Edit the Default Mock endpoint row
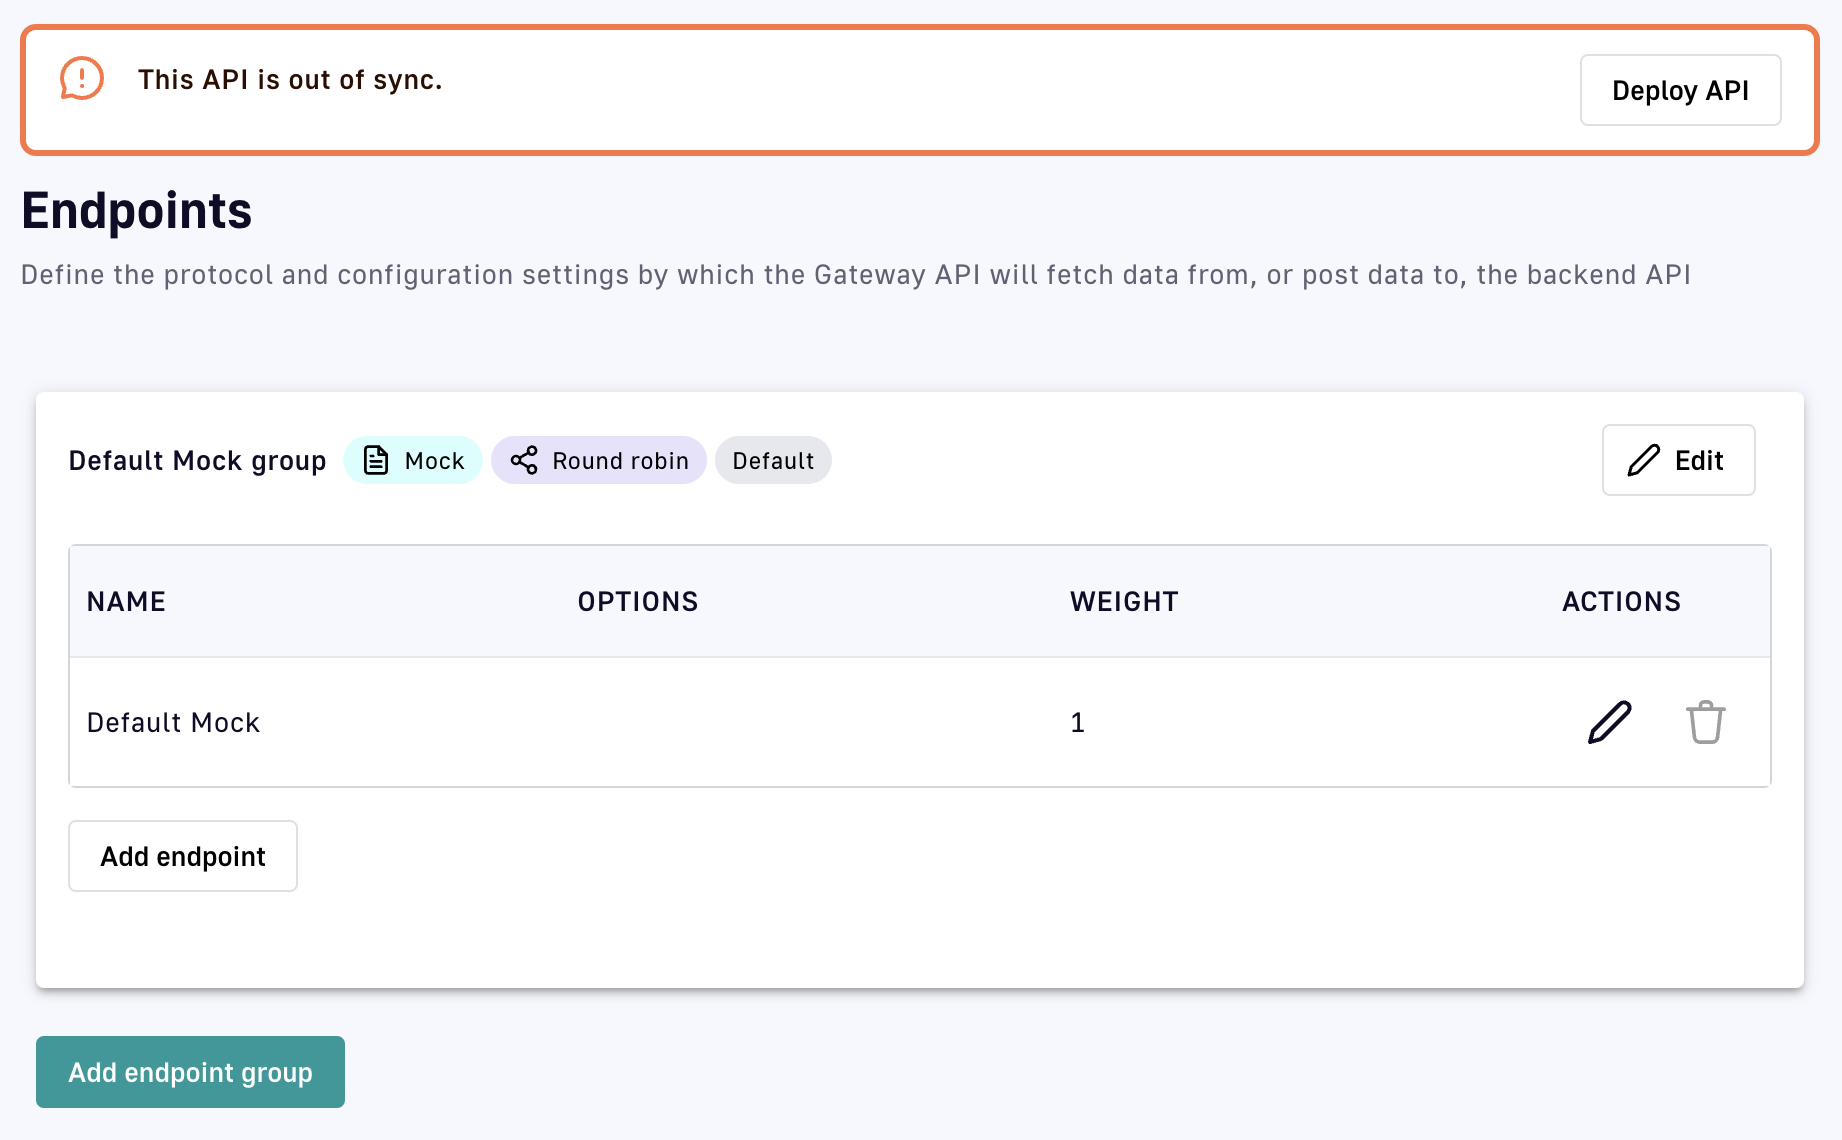Image resolution: width=1842 pixels, height=1140 pixels. pyautogui.click(x=1609, y=722)
